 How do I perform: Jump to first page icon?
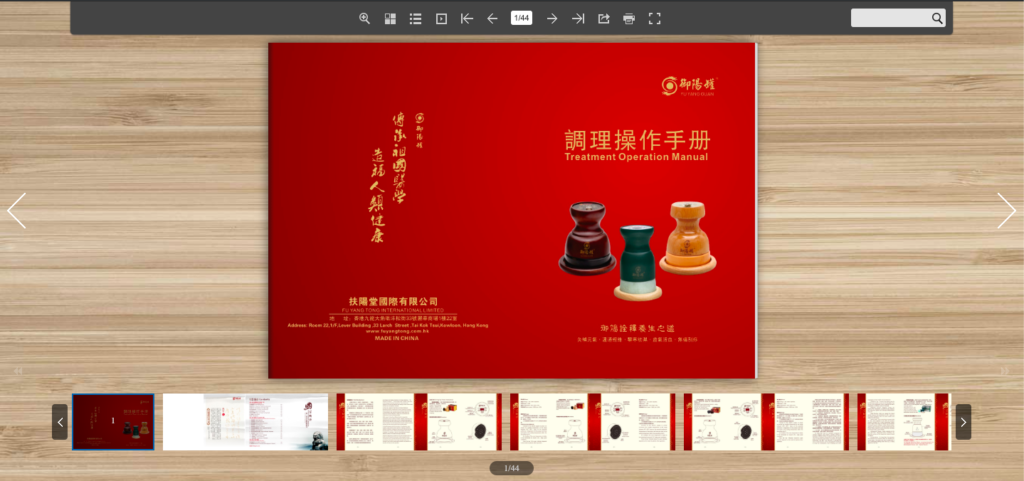click(x=467, y=18)
